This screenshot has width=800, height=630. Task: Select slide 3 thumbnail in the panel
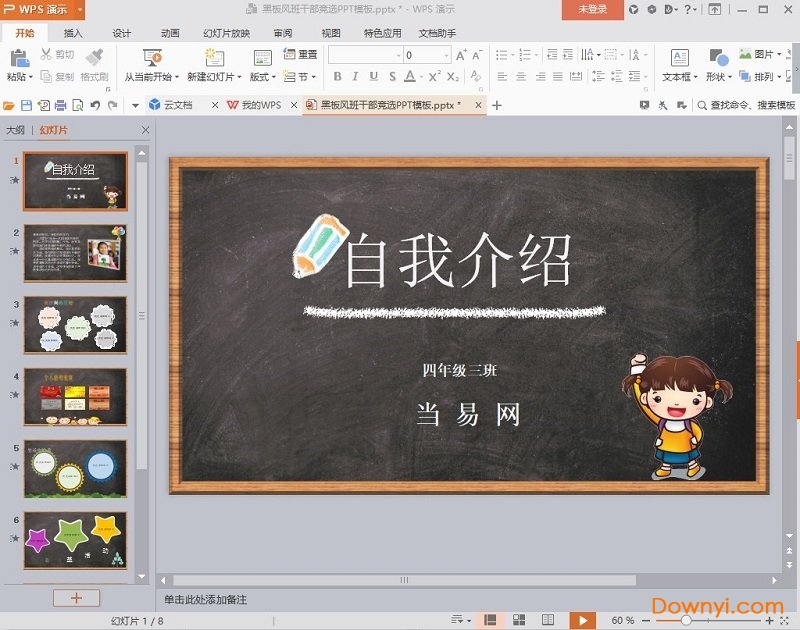click(75, 326)
